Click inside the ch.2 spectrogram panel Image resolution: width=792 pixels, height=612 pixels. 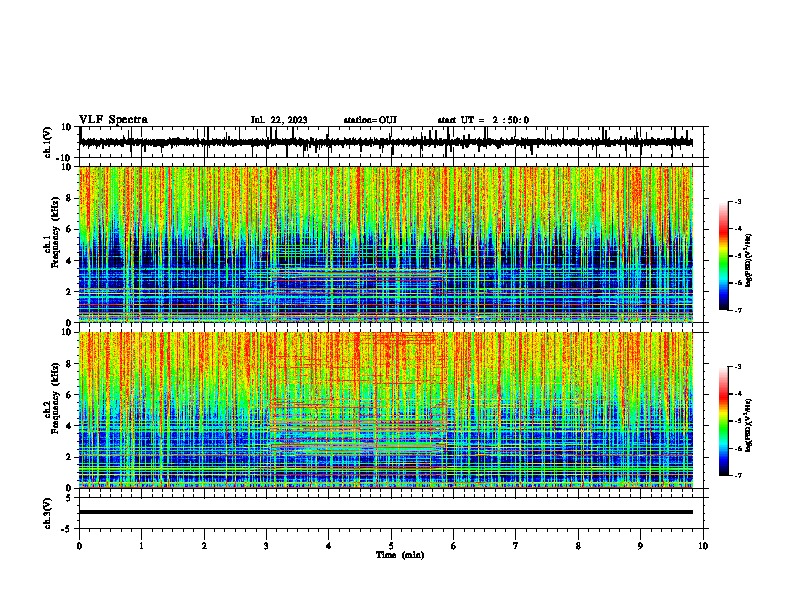(x=386, y=410)
